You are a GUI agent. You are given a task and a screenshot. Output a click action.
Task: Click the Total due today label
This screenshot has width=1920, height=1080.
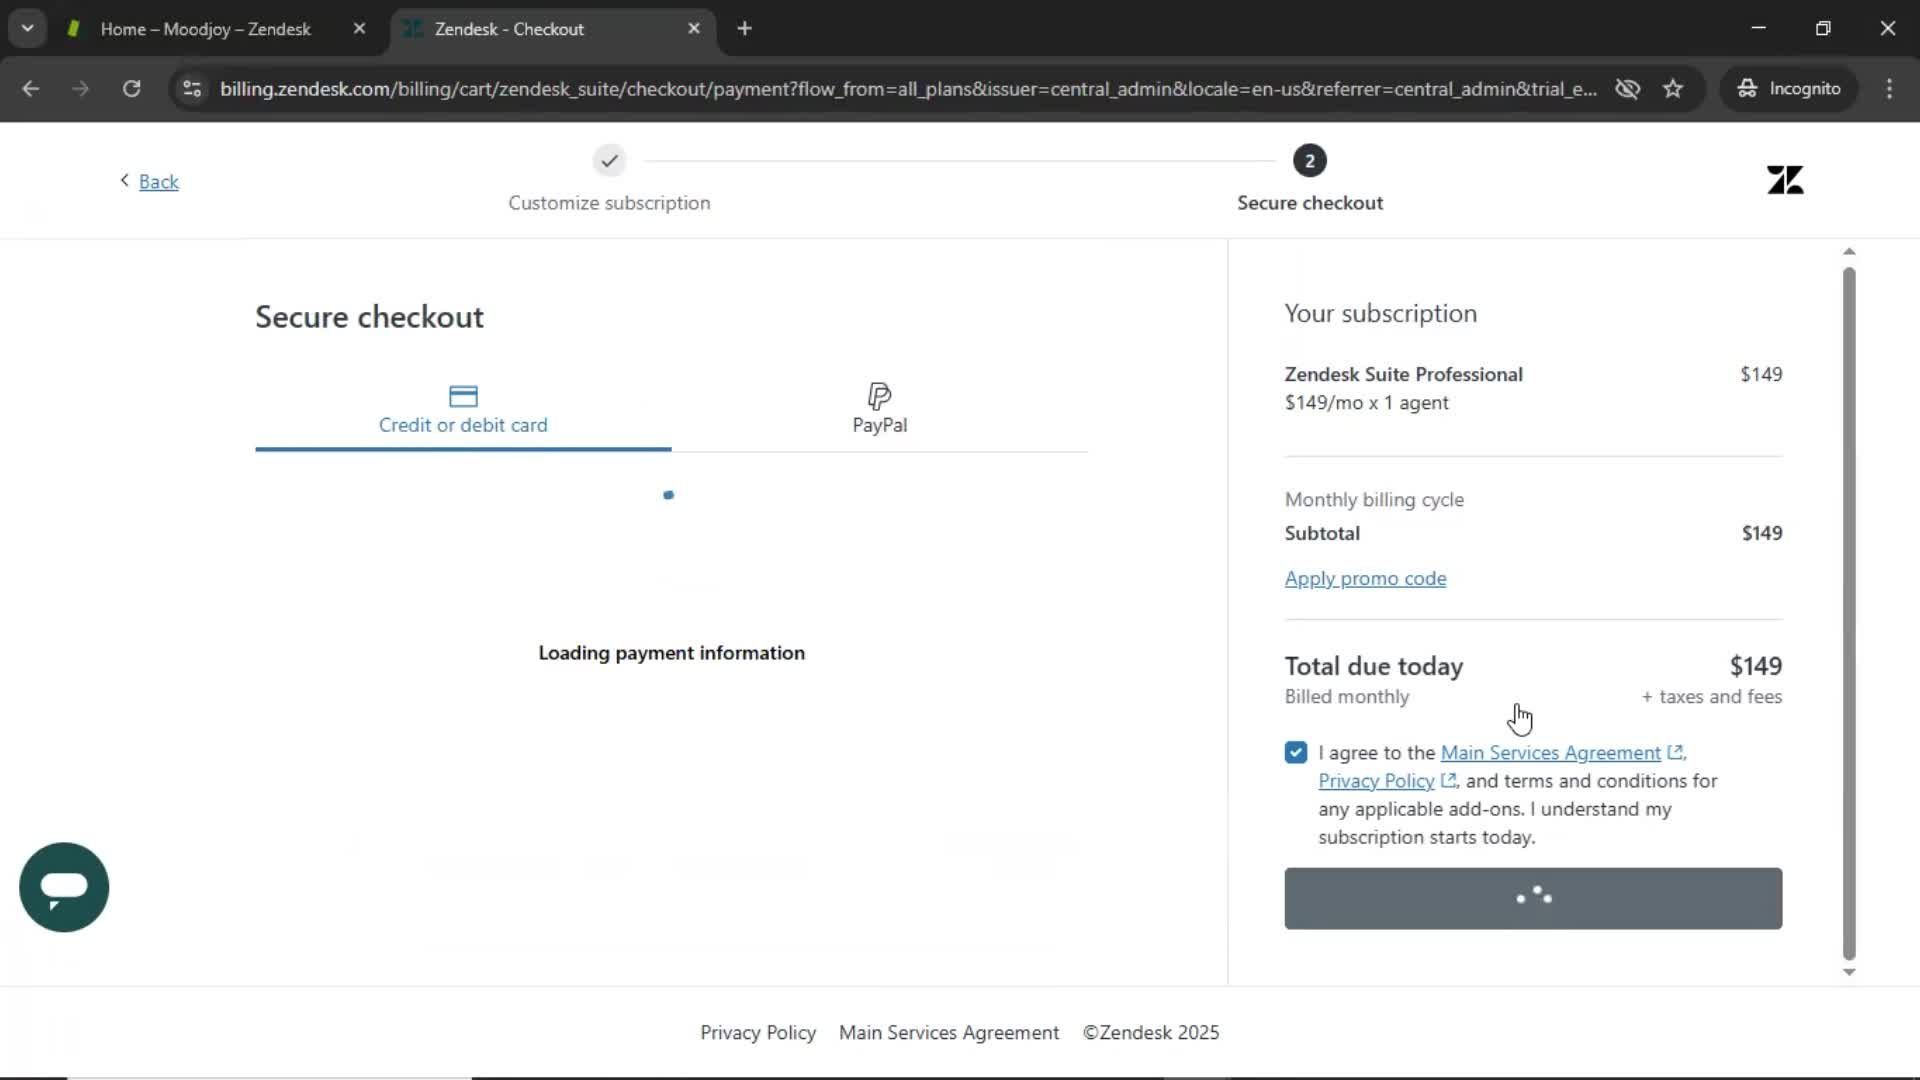click(1374, 666)
